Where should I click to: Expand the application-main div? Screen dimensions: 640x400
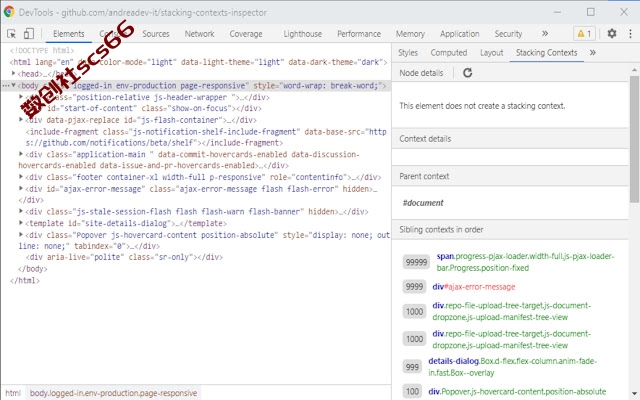click(x=21, y=154)
